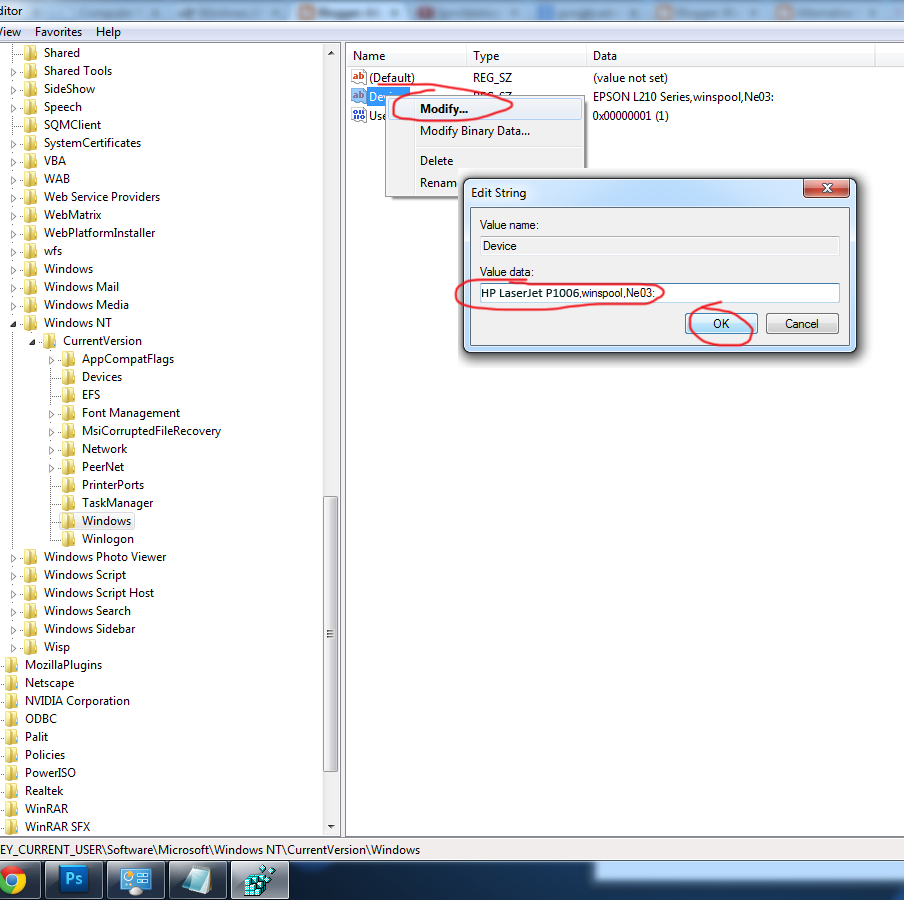Click the Type column header
The height and width of the screenshot is (900, 904).
point(526,56)
